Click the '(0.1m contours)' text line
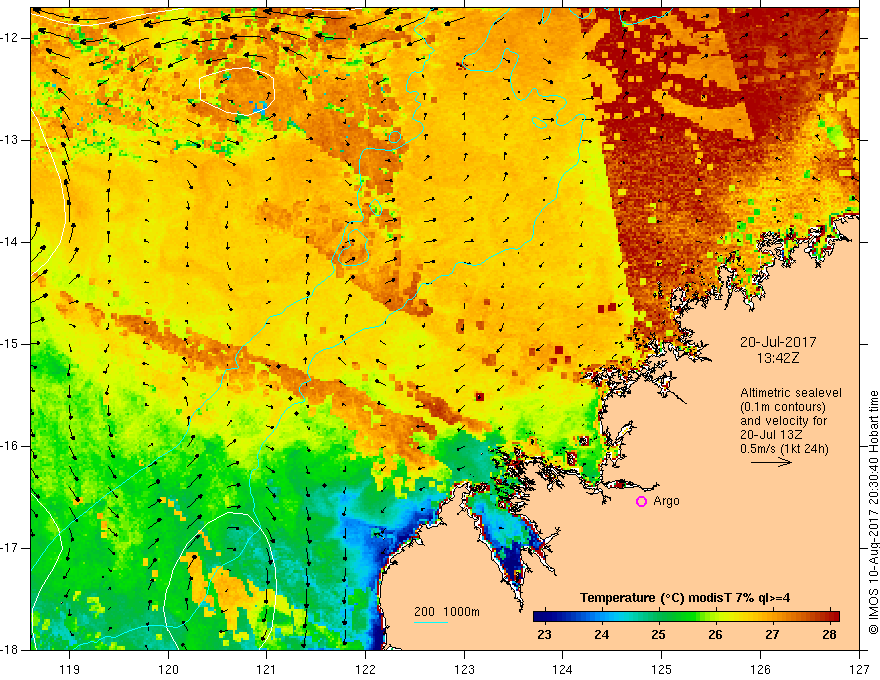This screenshot has width=880, height=680. 783,407
